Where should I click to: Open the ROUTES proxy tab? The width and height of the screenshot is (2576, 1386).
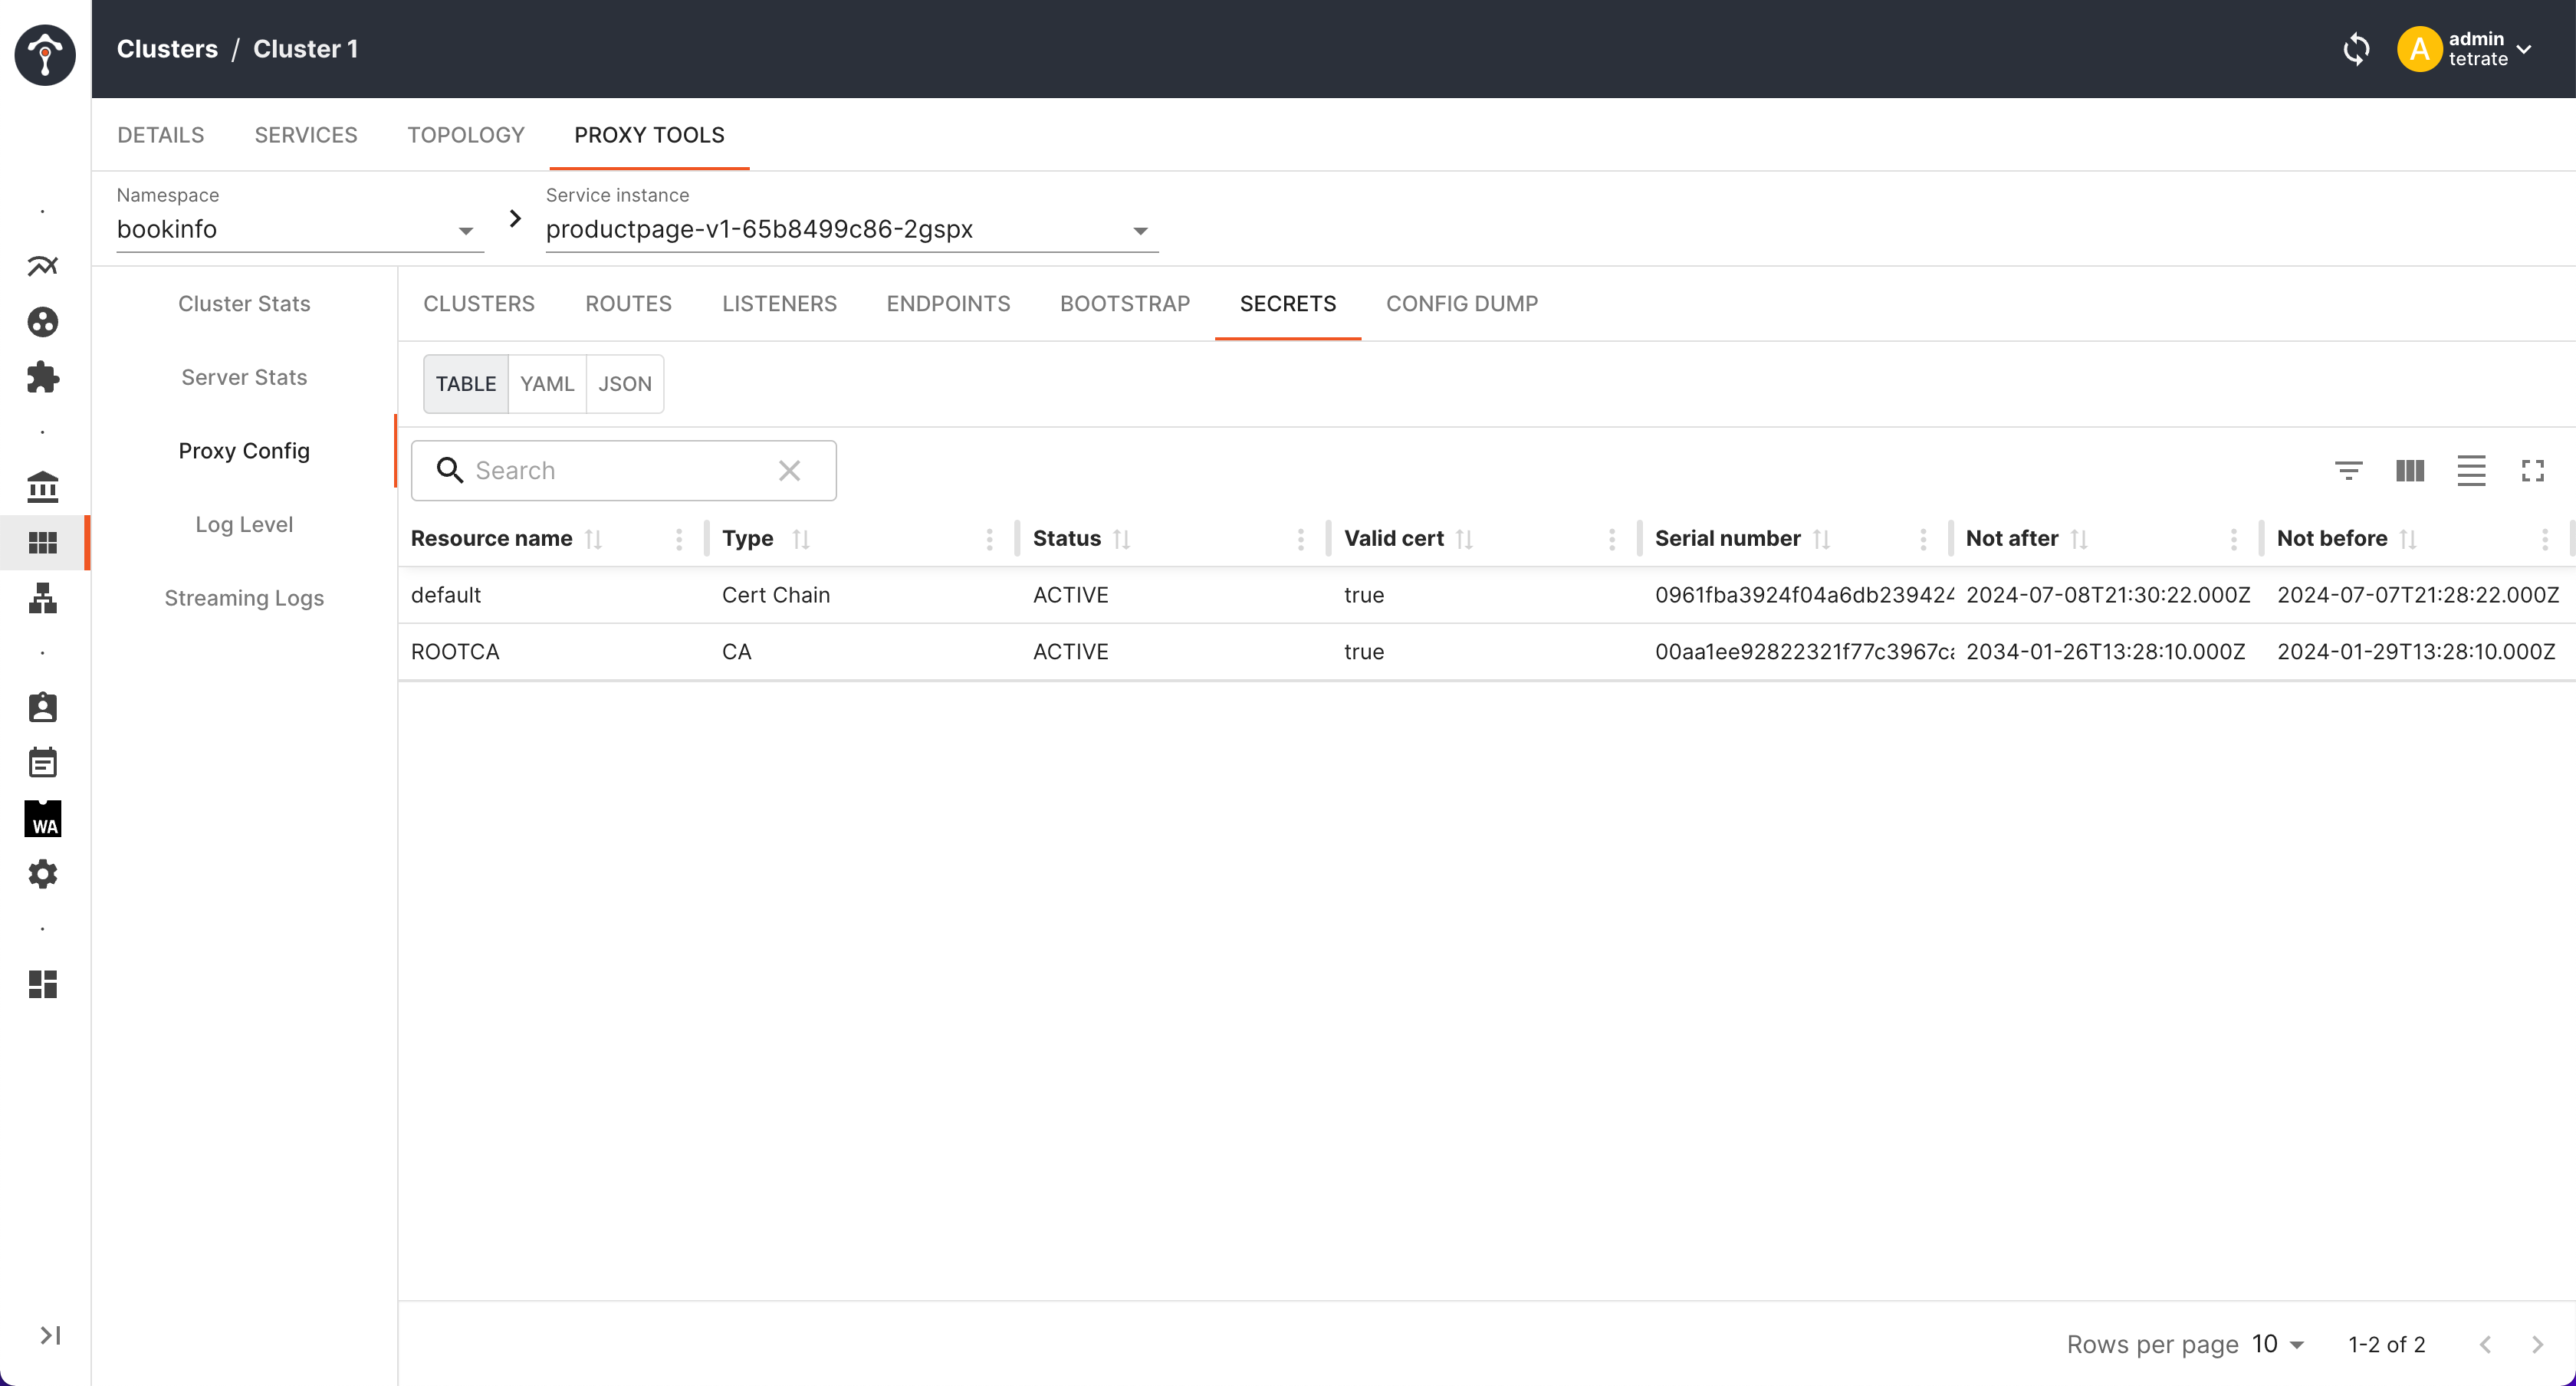(629, 304)
